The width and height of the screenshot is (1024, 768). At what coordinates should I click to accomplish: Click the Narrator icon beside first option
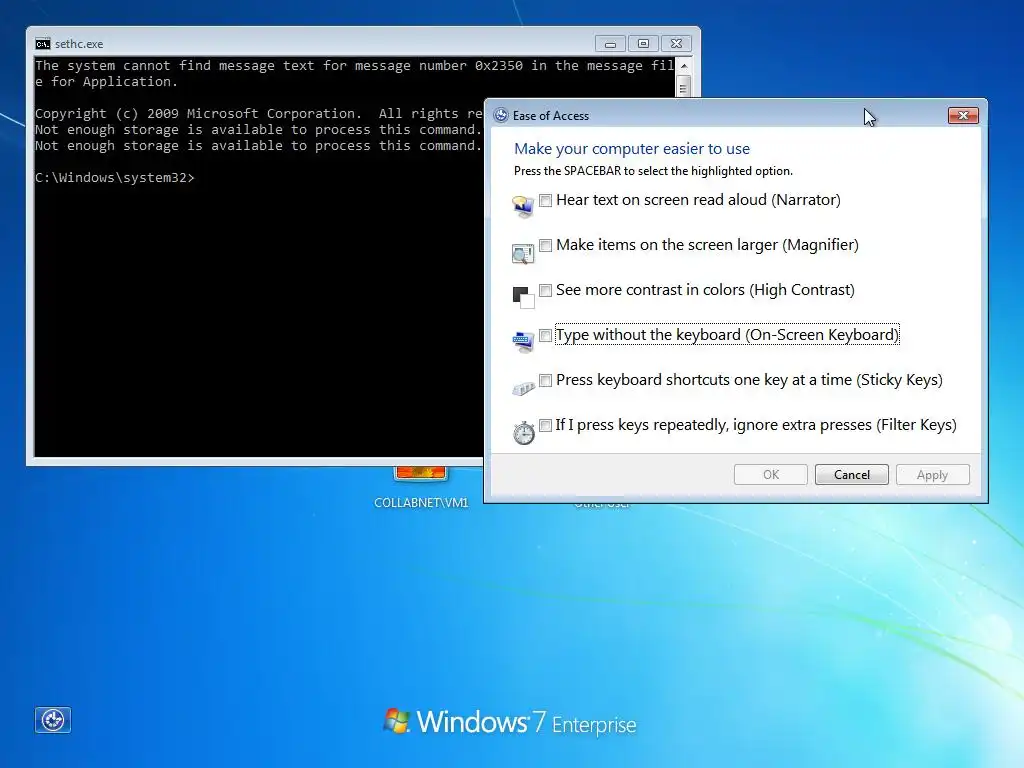523,207
